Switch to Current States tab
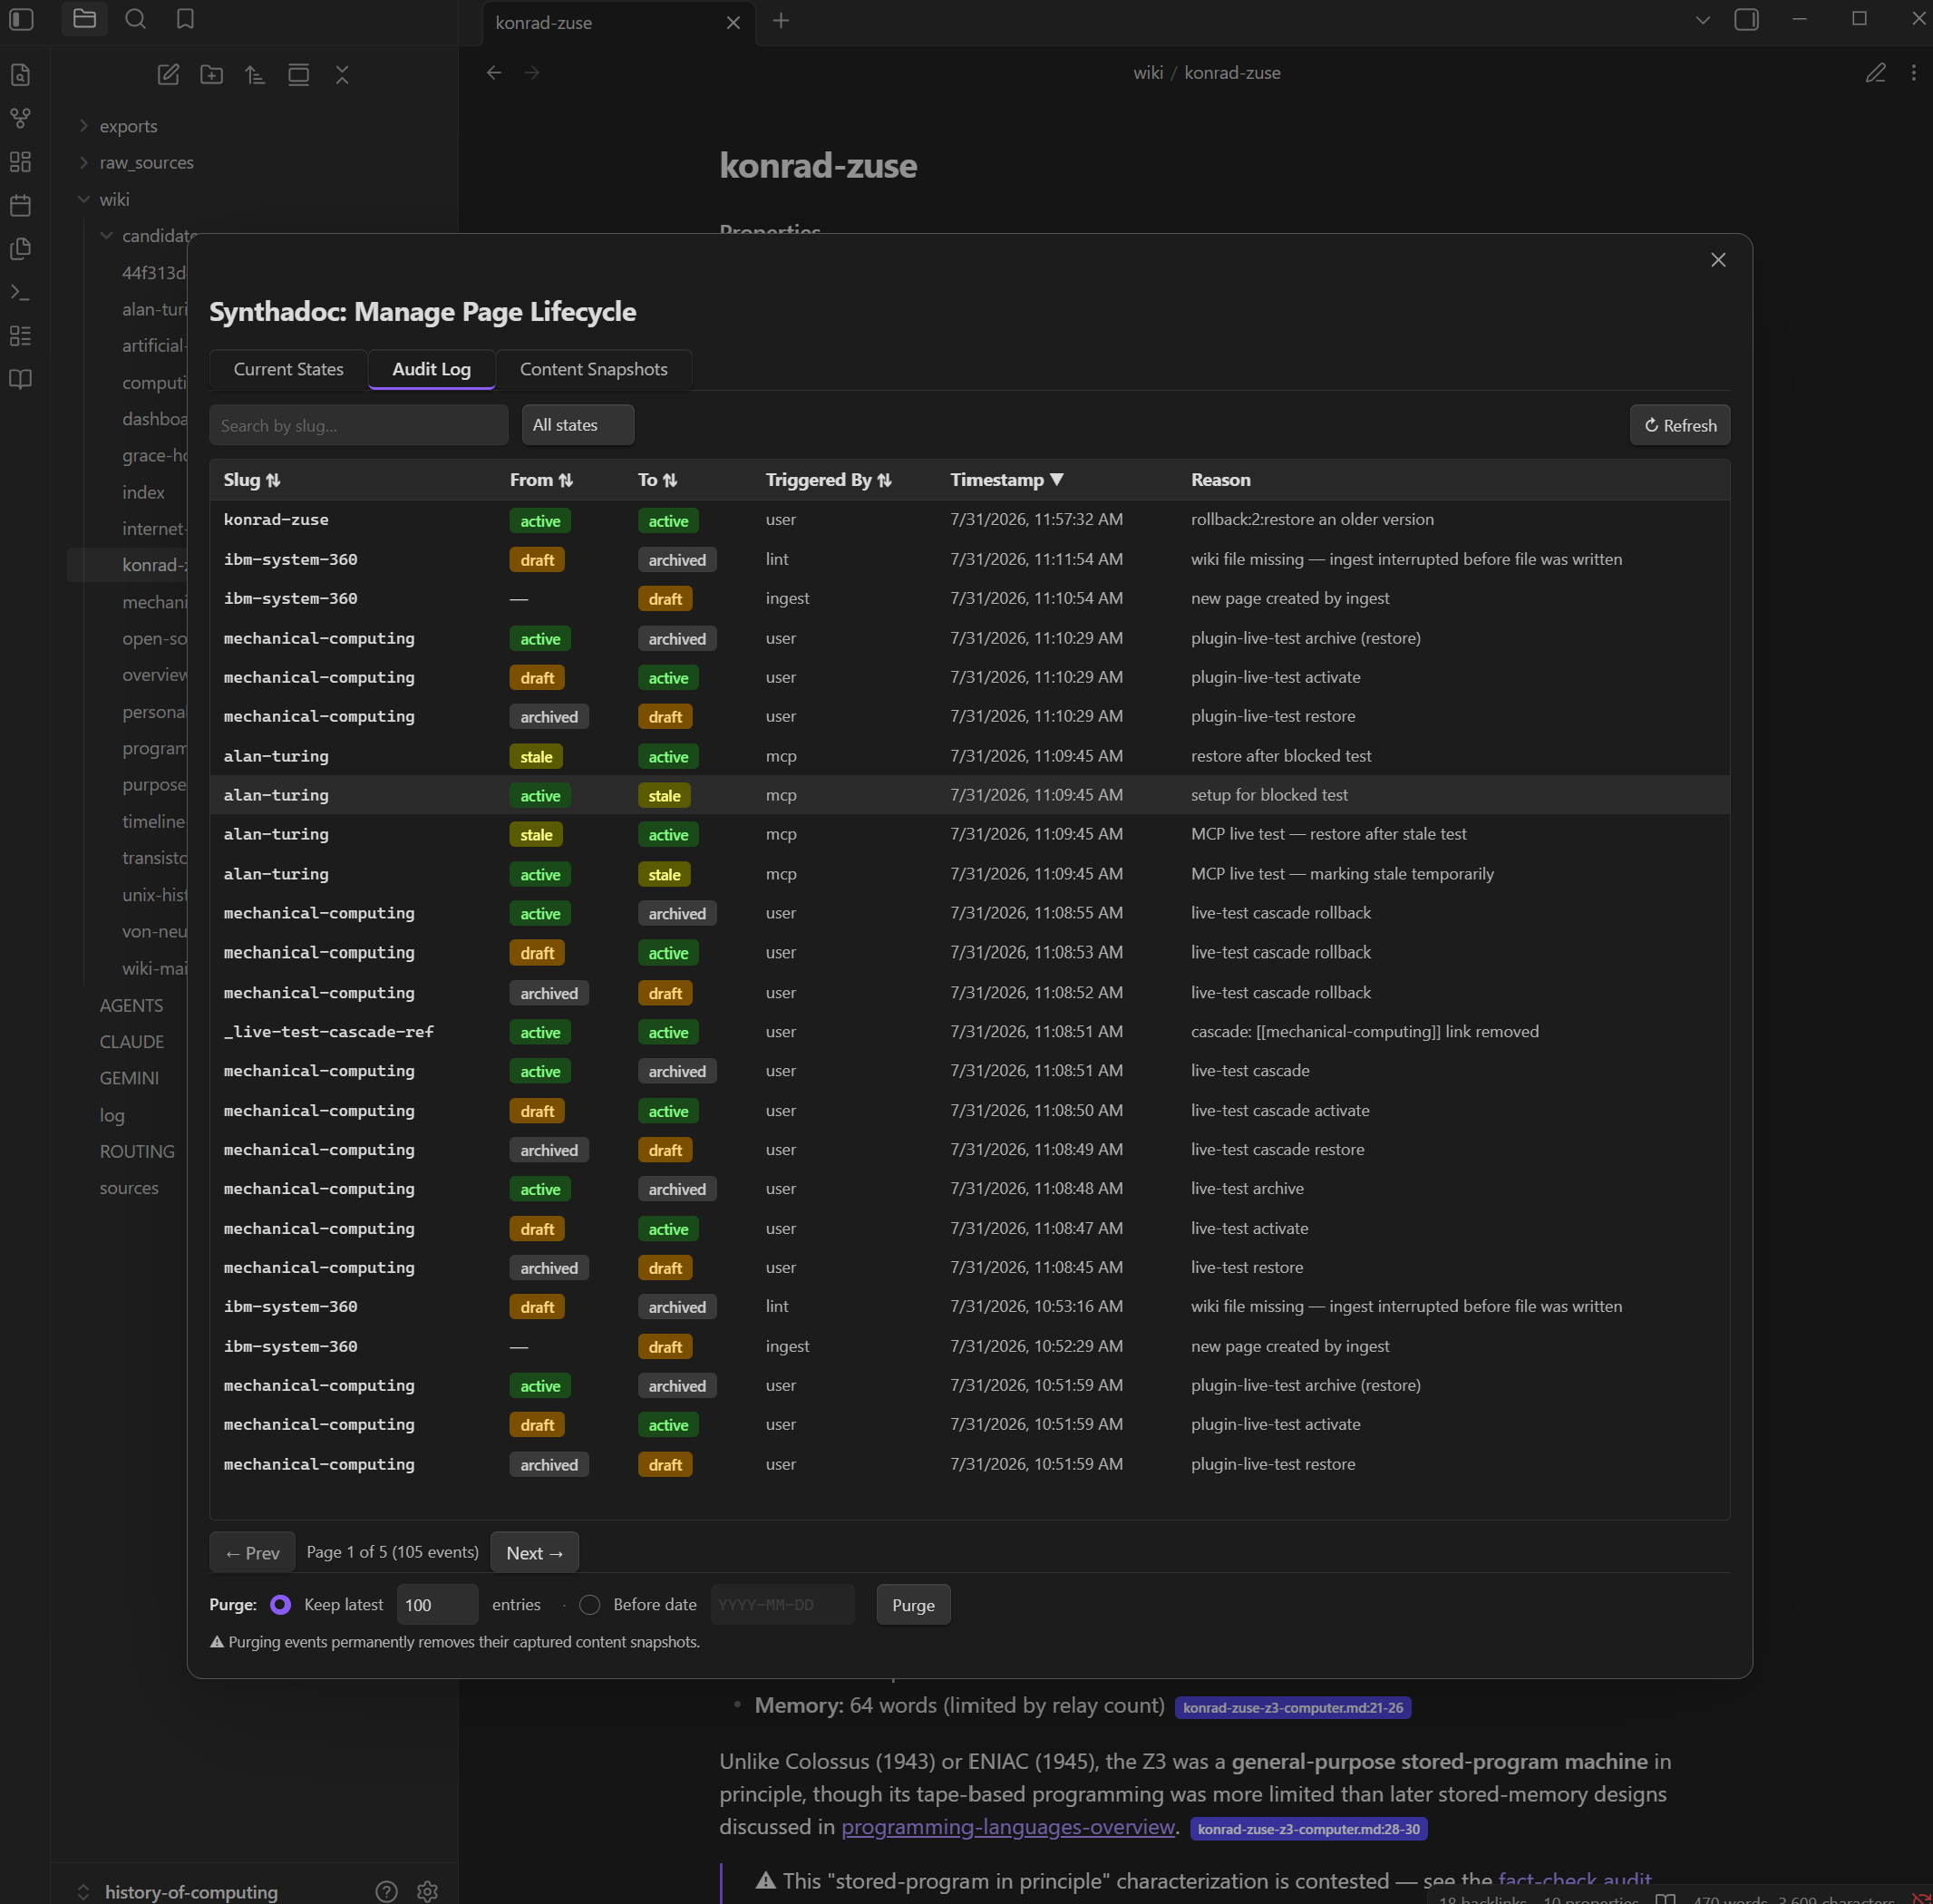Image resolution: width=1933 pixels, height=1904 pixels. coord(288,369)
